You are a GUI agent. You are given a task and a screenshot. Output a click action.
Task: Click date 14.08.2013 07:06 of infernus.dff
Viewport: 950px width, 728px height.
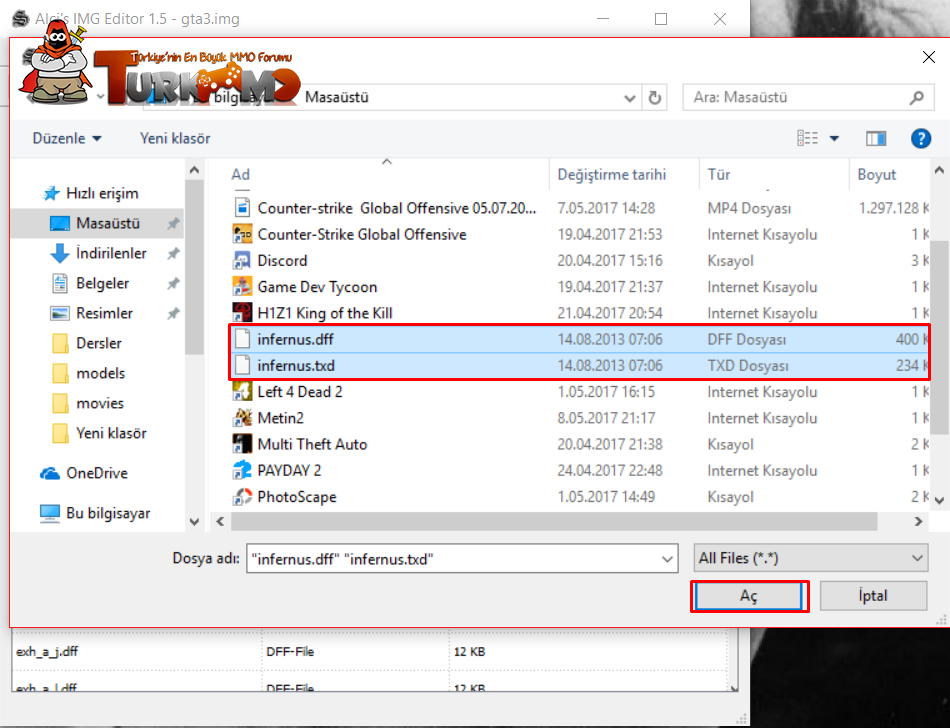[610, 339]
